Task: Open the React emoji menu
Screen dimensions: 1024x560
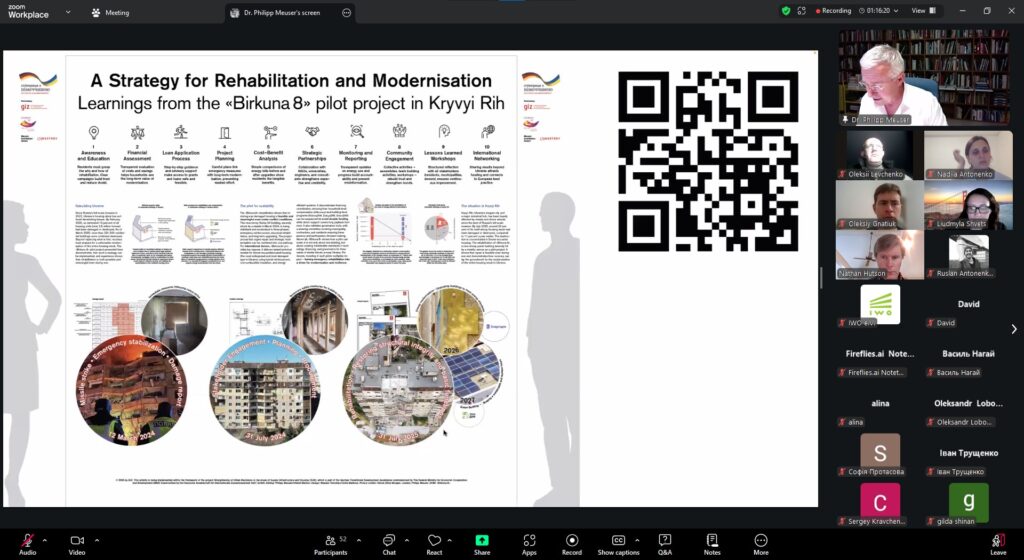Action: 434,541
